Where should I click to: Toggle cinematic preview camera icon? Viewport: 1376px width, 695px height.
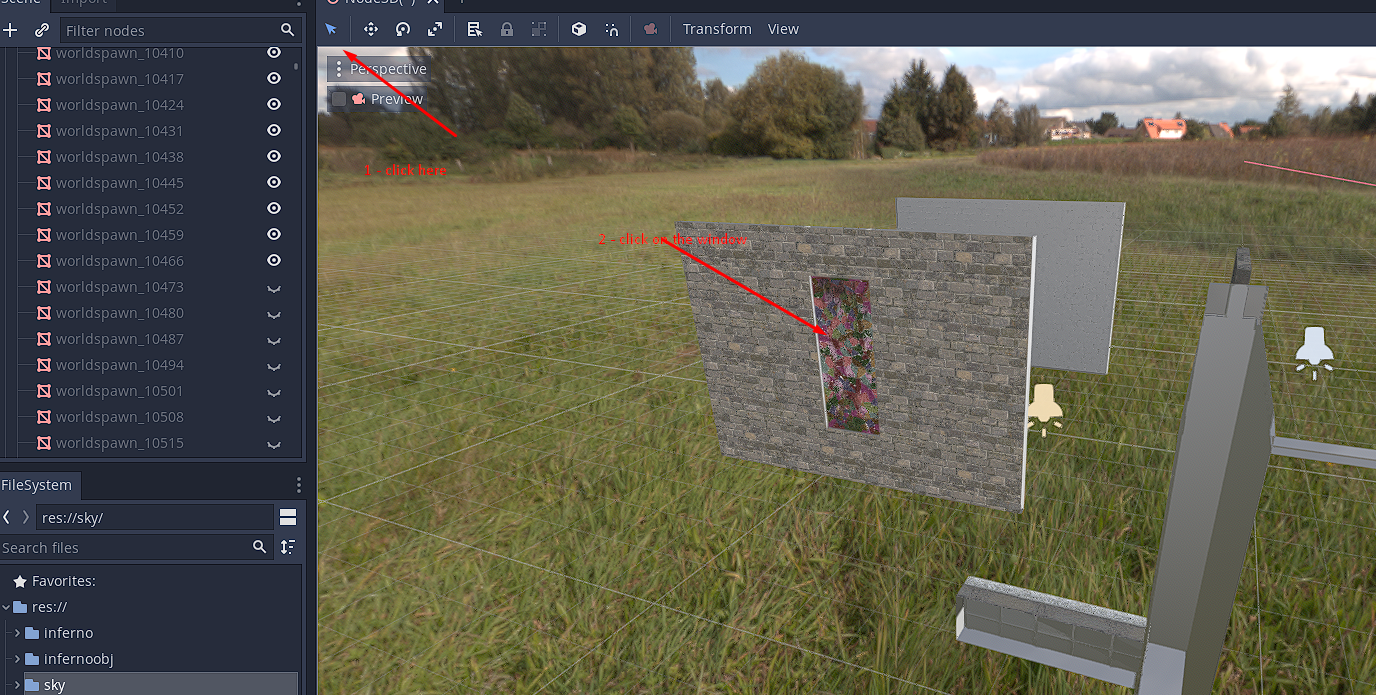650,29
